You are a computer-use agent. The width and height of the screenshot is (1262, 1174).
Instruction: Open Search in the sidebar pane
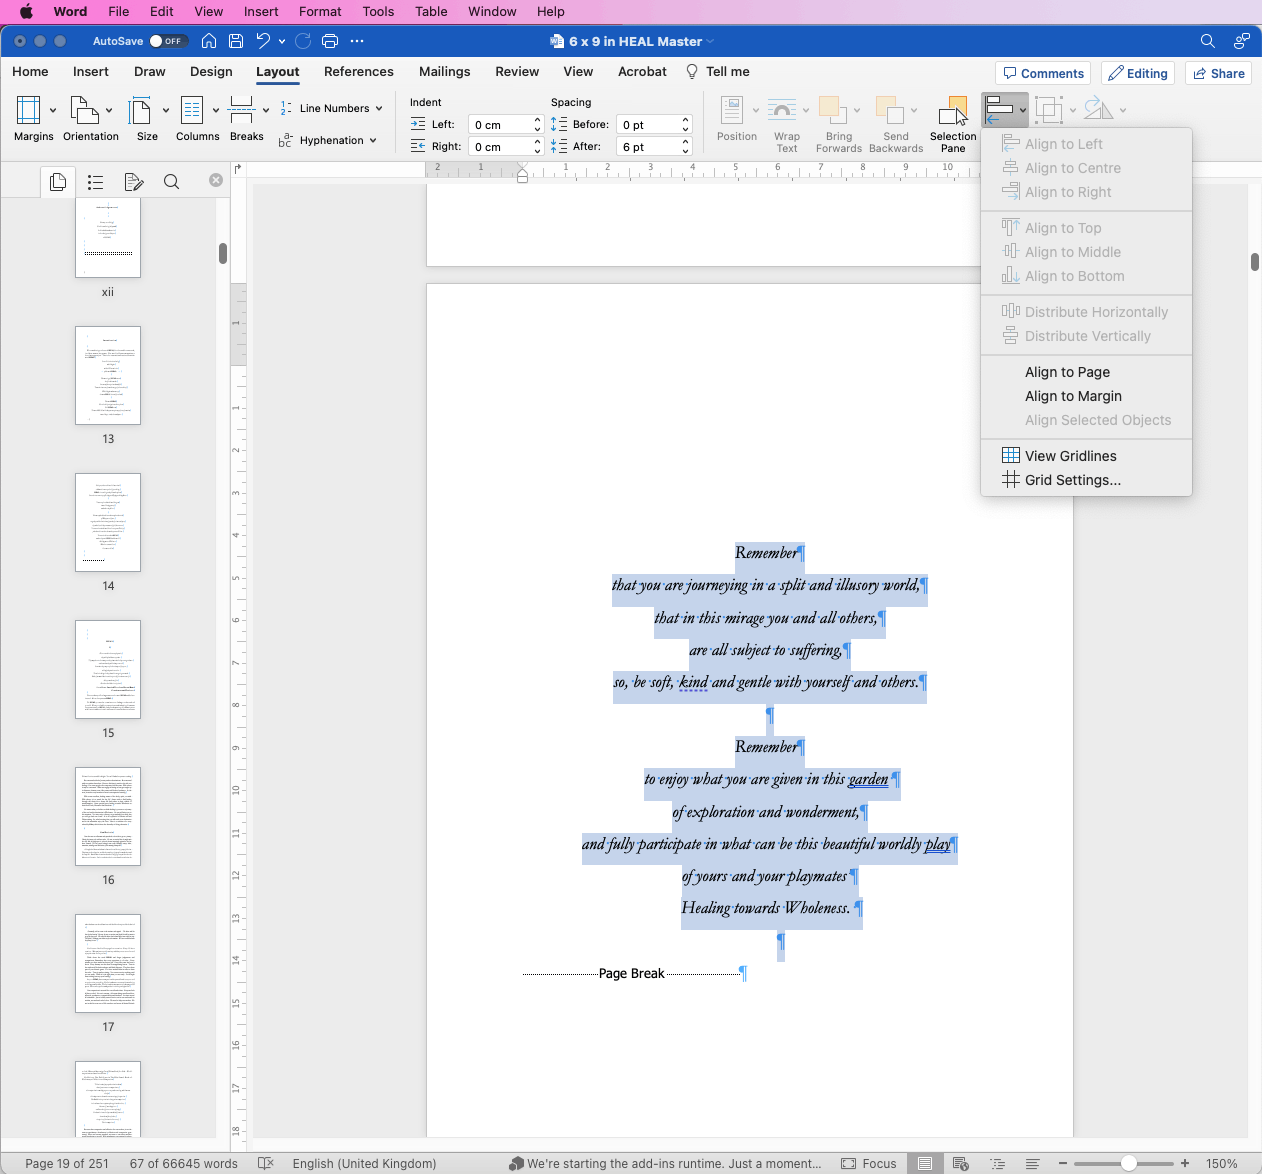(171, 181)
